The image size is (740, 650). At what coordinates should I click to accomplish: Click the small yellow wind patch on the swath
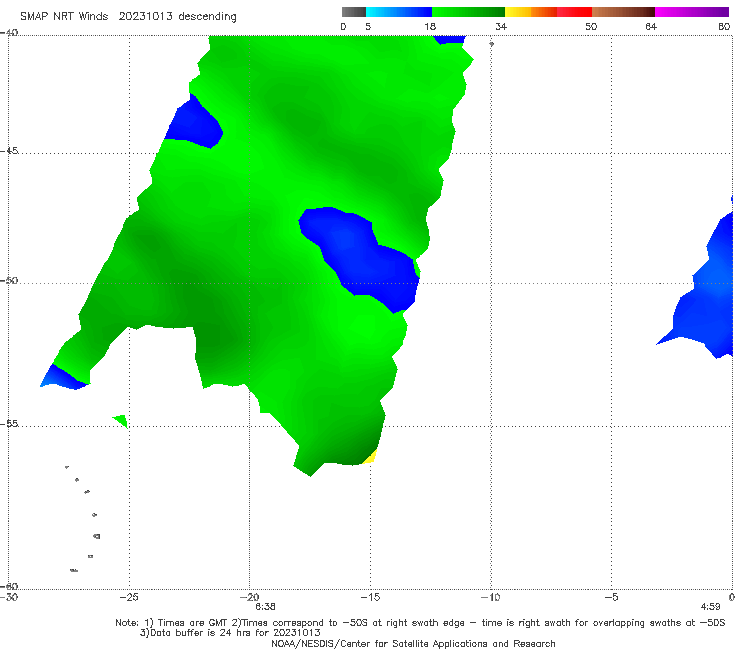tap(370, 457)
